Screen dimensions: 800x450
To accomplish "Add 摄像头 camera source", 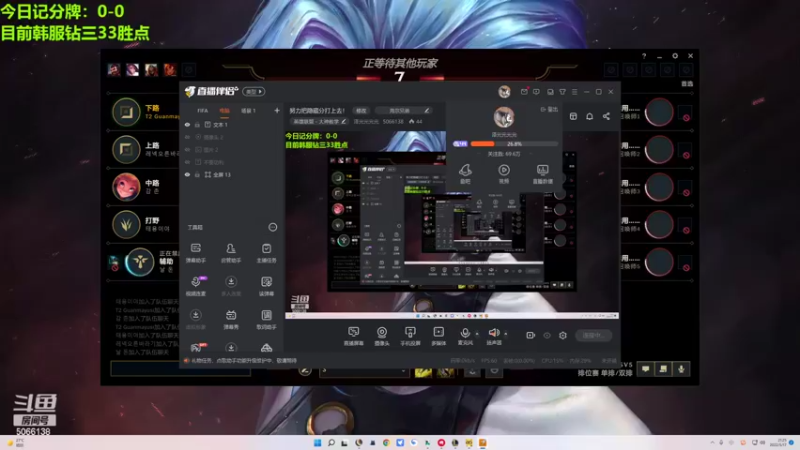I will click(382, 336).
